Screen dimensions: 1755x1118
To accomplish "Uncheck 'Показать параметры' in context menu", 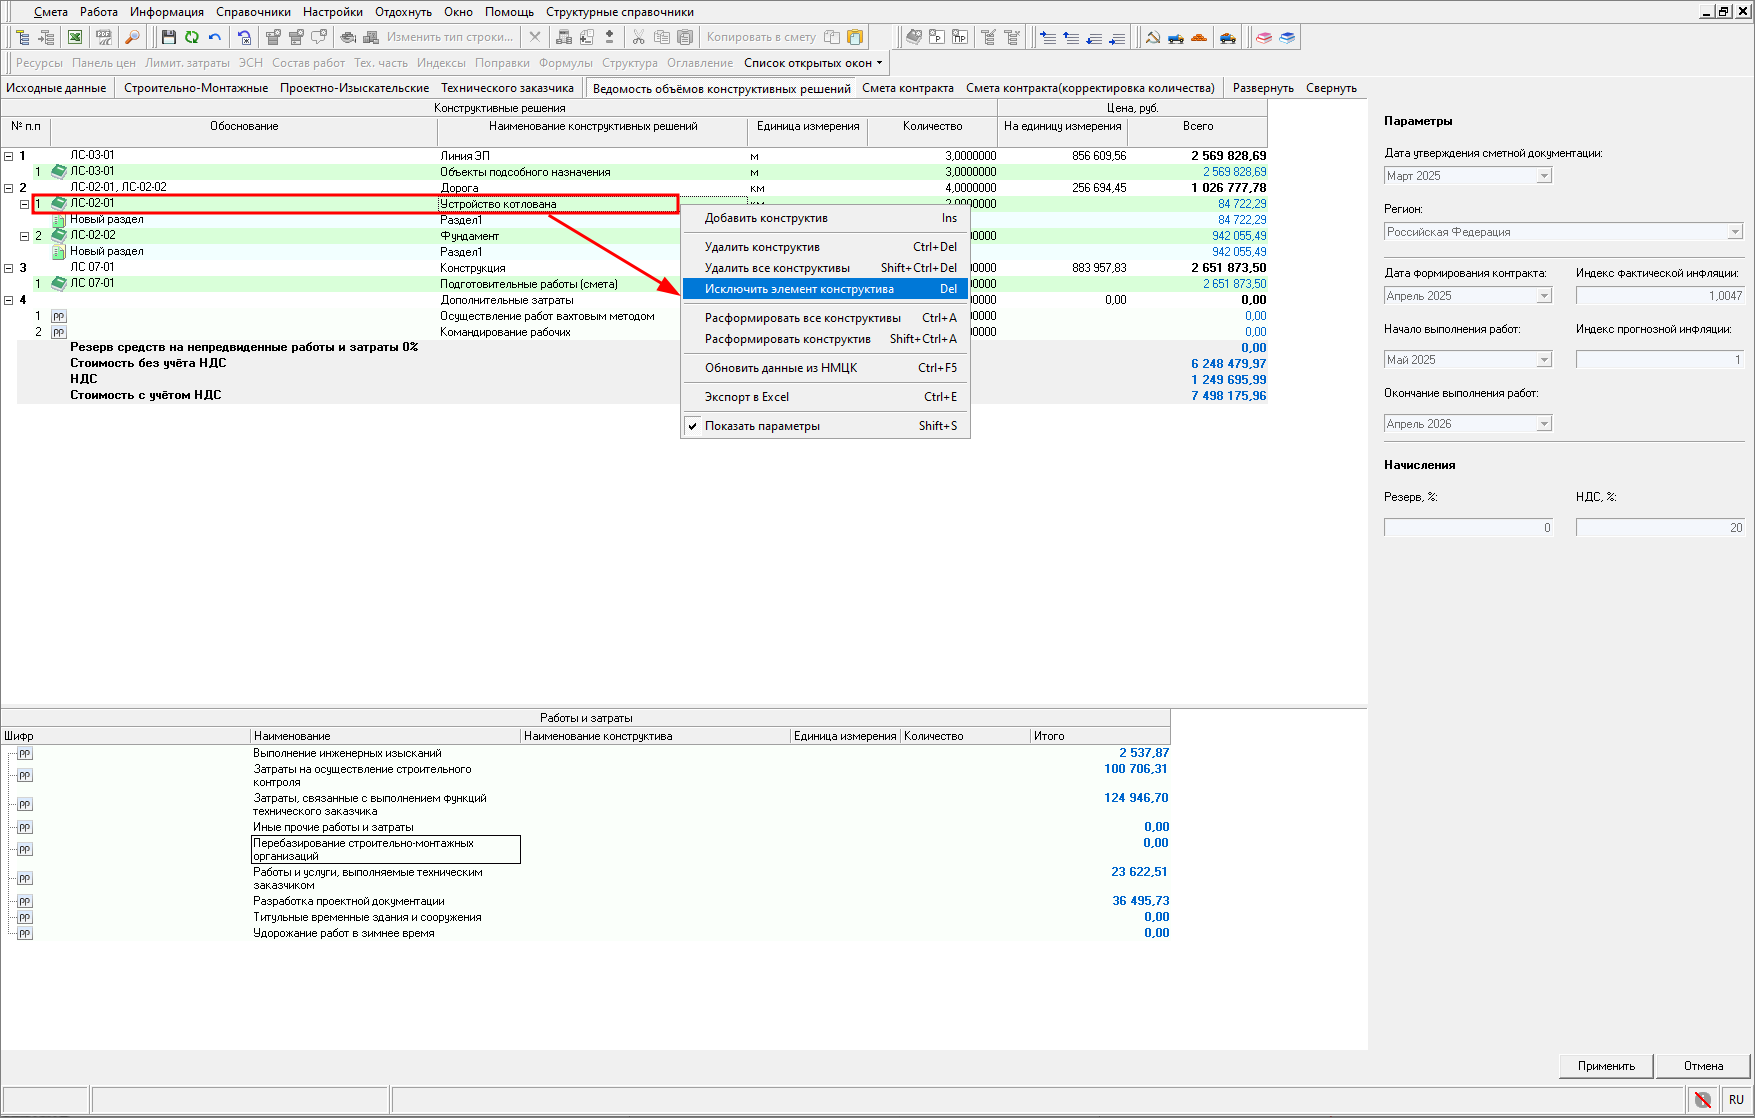I will click(761, 426).
